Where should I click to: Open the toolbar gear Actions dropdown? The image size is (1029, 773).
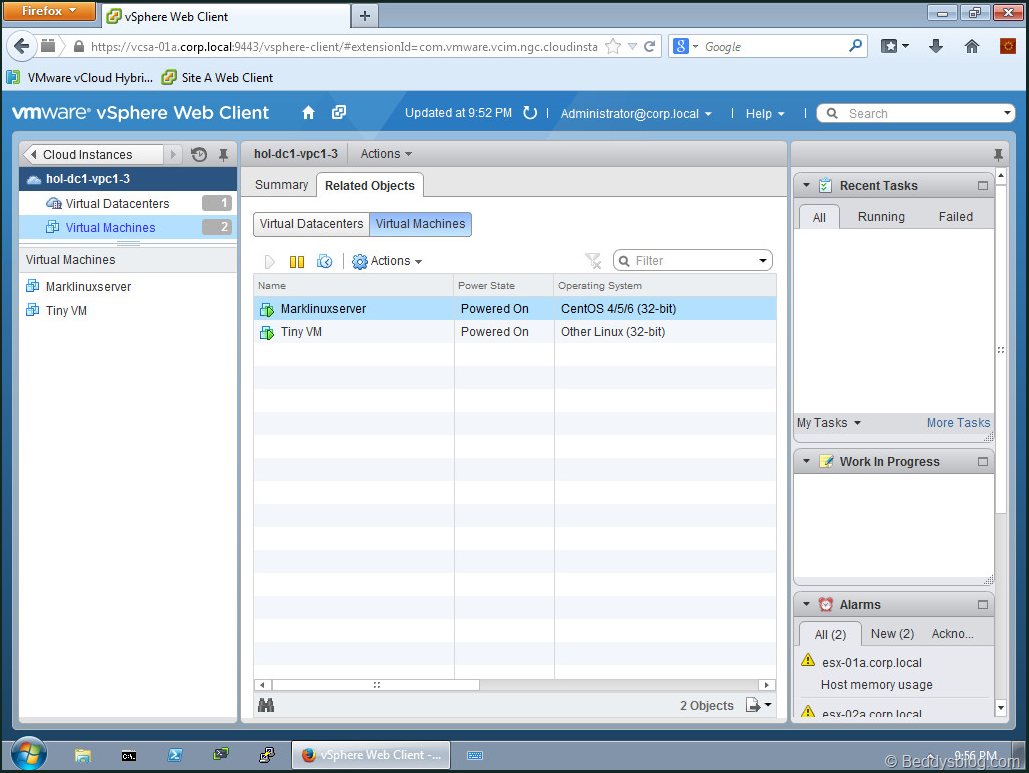(x=387, y=261)
